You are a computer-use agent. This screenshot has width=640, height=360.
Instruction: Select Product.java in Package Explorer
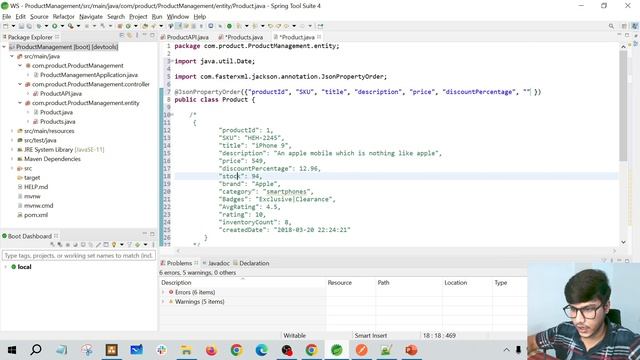tap(56, 112)
